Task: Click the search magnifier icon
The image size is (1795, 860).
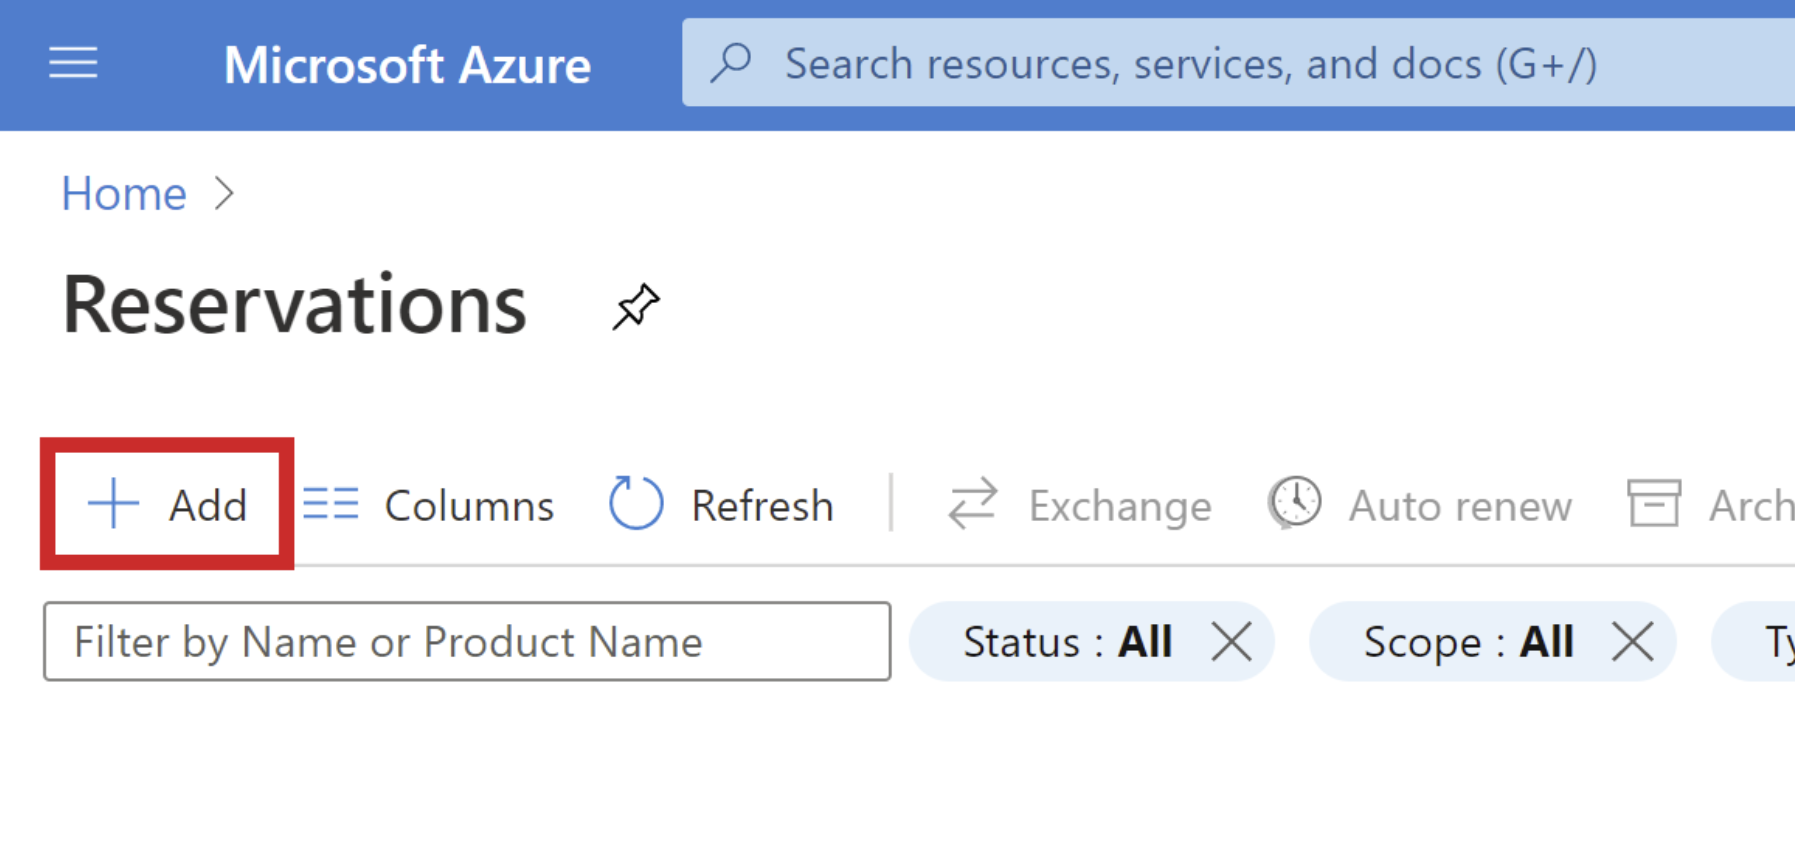Action: point(731,64)
